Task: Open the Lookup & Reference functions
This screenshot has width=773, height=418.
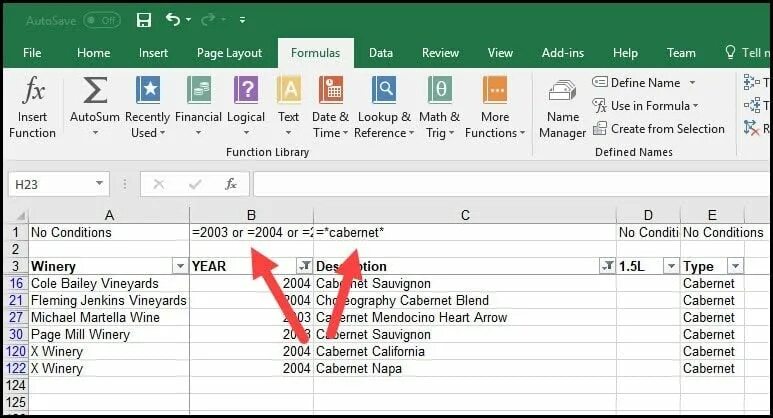Action: pos(384,107)
